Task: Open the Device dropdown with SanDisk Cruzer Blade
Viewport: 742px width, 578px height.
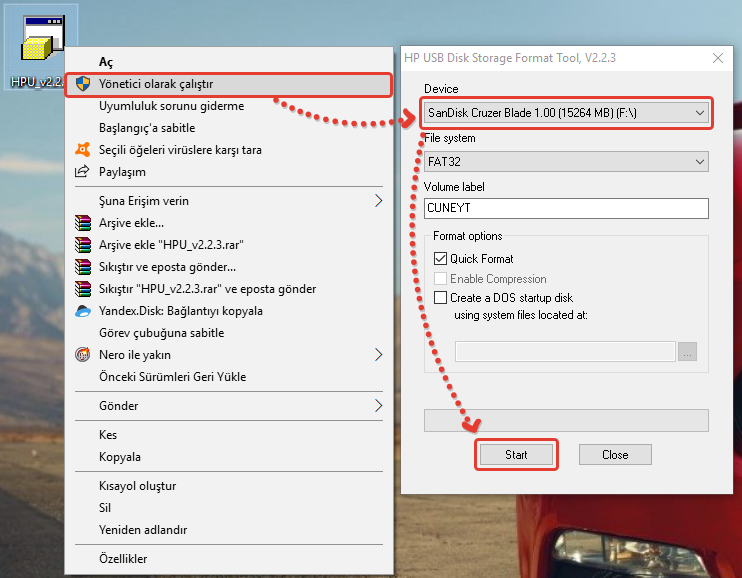Action: click(566, 113)
